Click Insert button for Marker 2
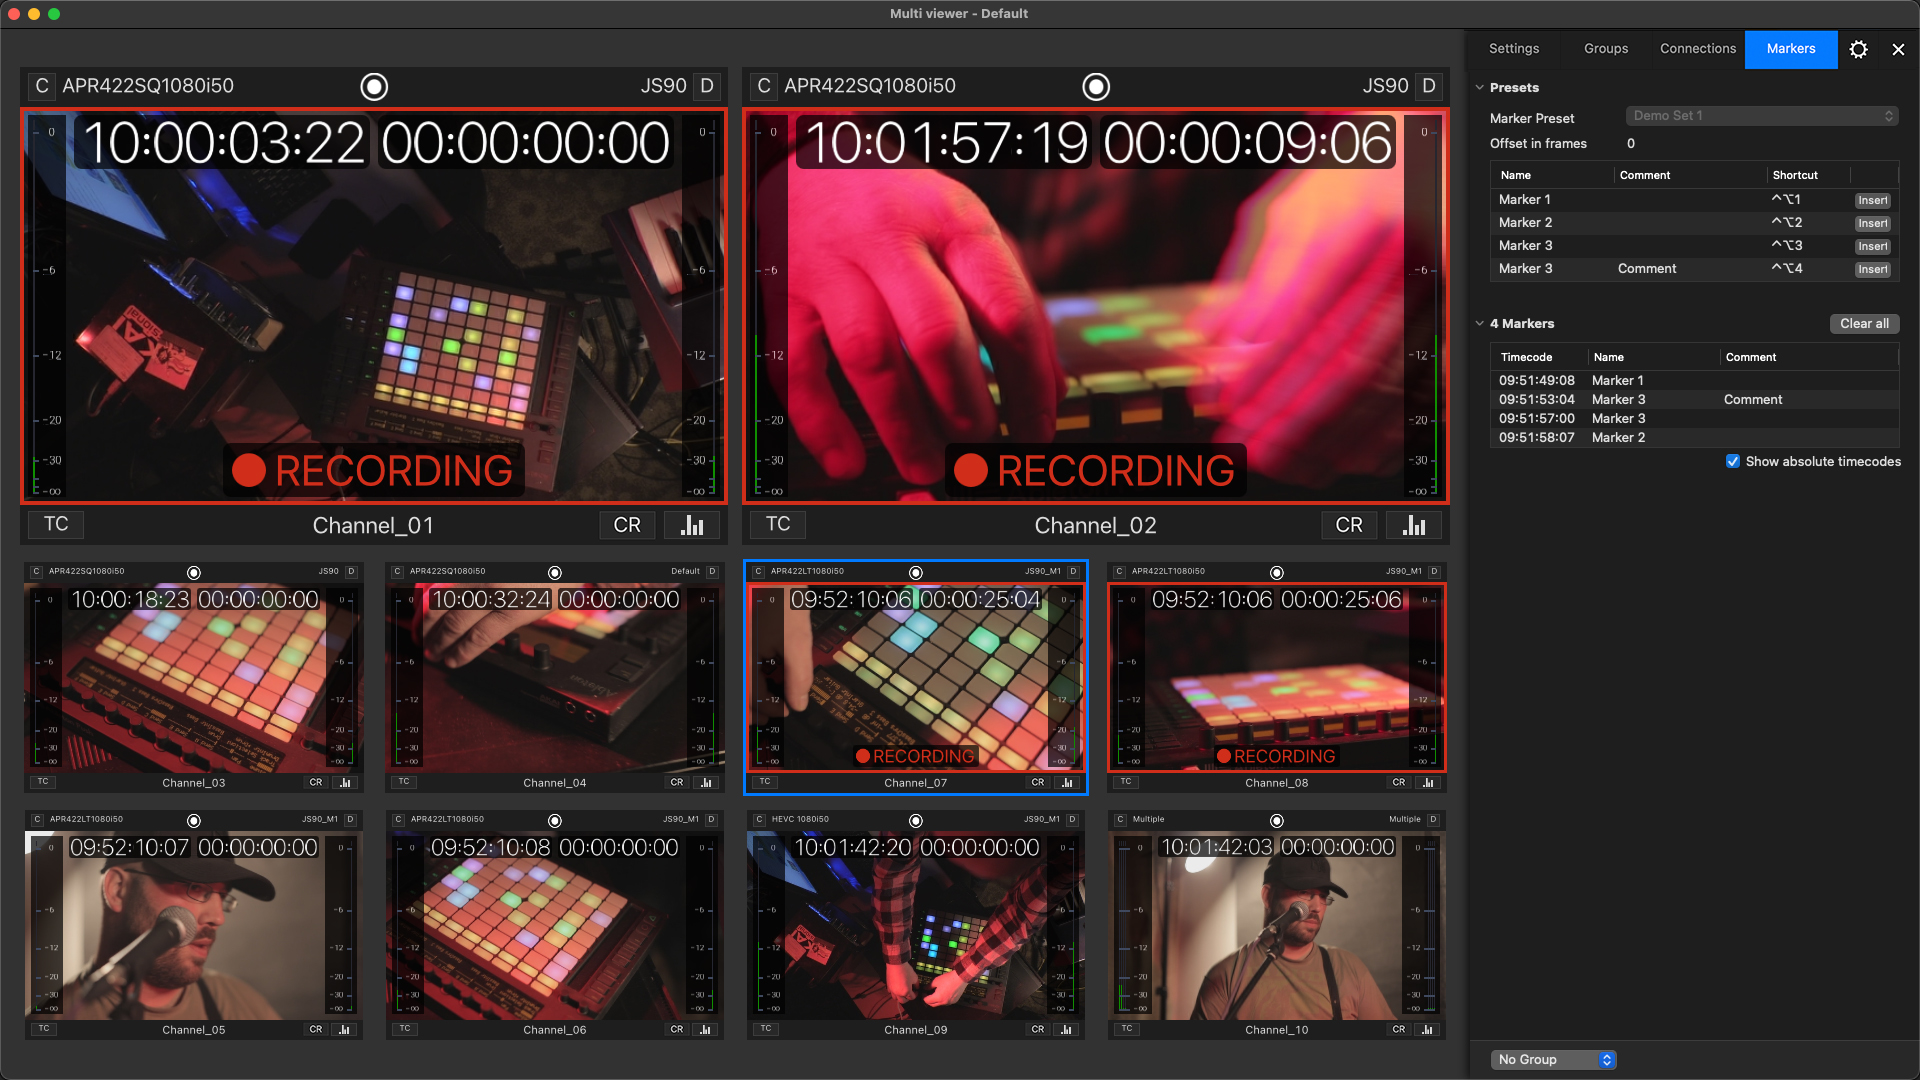The width and height of the screenshot is (1920, 1080). click(x=1872, y=223)
